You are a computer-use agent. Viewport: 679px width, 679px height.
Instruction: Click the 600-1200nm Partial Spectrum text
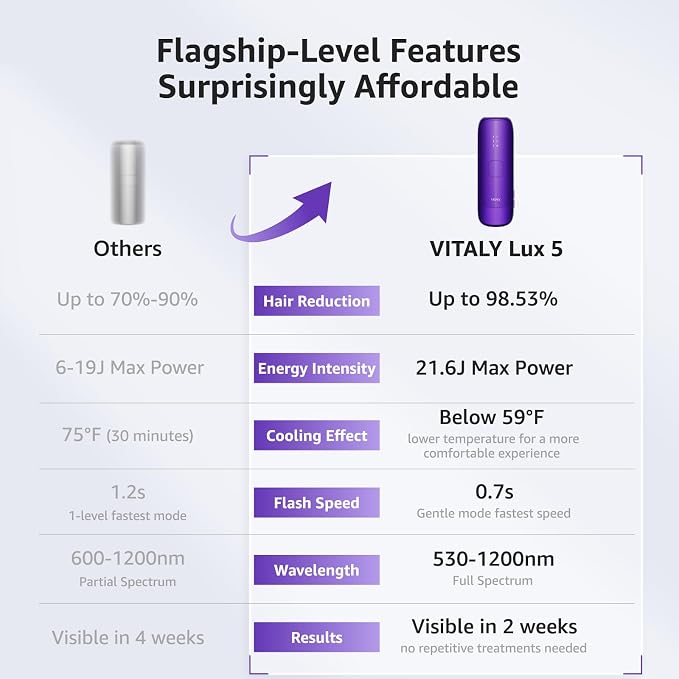tap(128, 568)
